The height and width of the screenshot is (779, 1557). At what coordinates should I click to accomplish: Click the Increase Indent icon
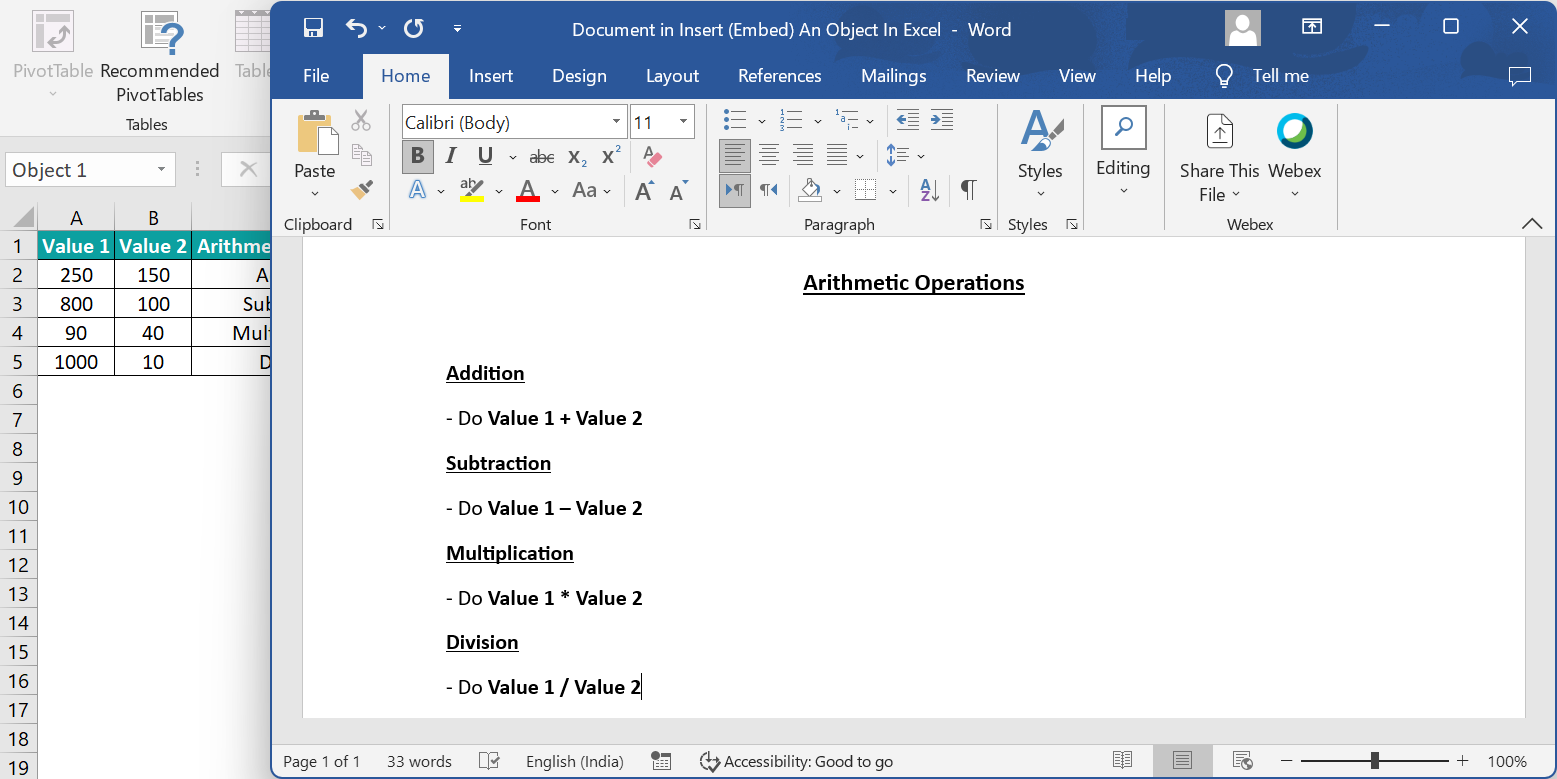[x=941, y=121]
